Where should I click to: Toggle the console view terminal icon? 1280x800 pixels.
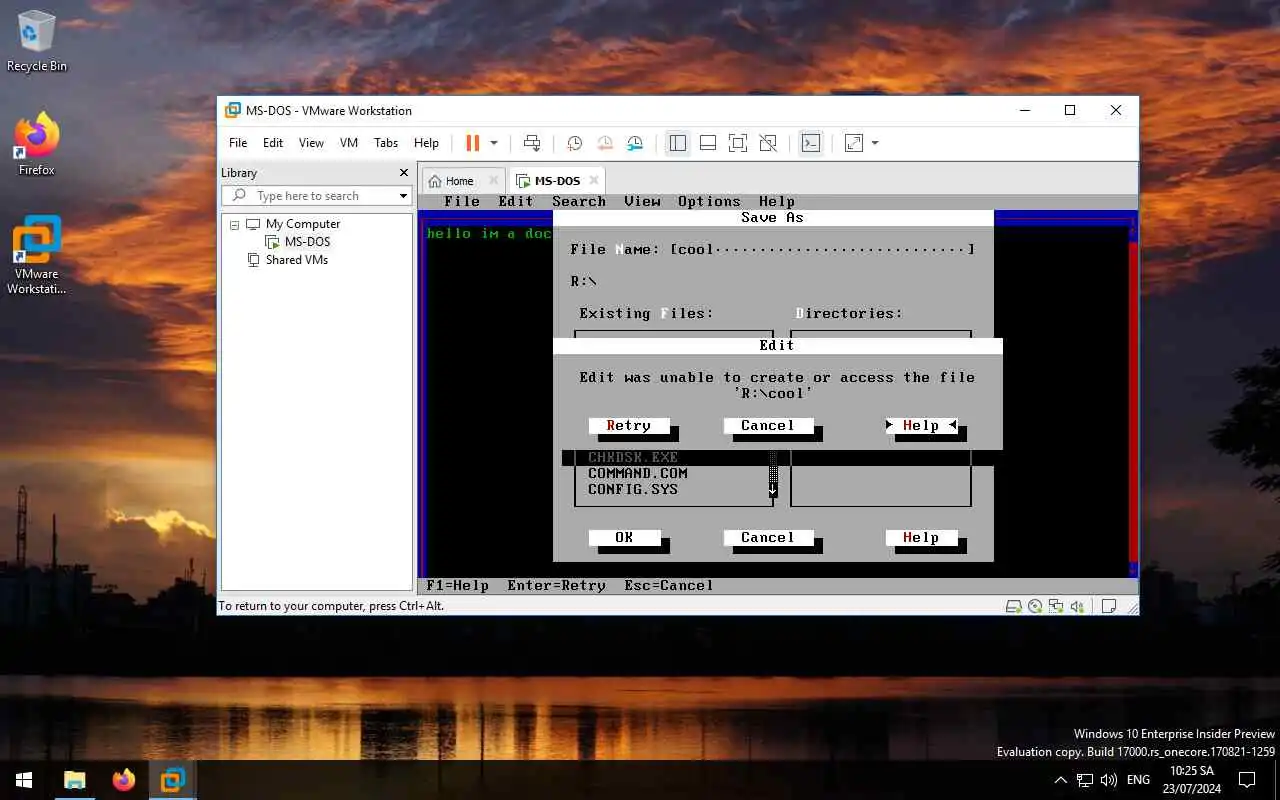coord(811,143)
